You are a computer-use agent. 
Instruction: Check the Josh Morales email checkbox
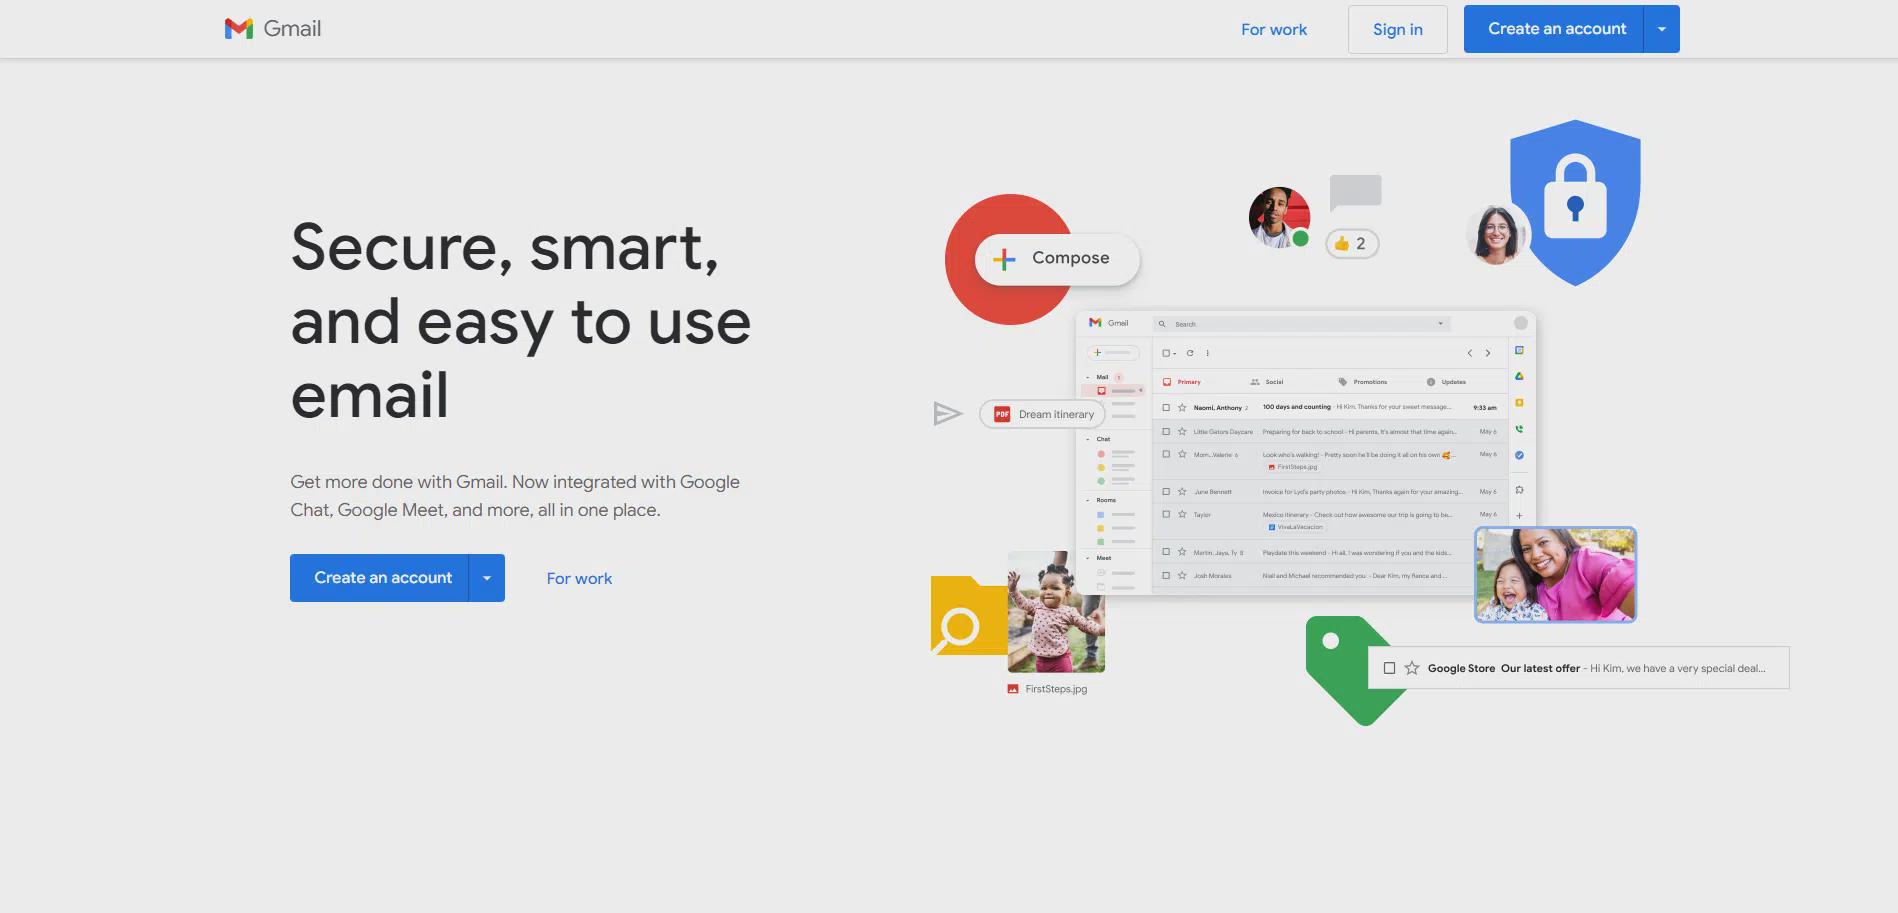click(1166, 576)
